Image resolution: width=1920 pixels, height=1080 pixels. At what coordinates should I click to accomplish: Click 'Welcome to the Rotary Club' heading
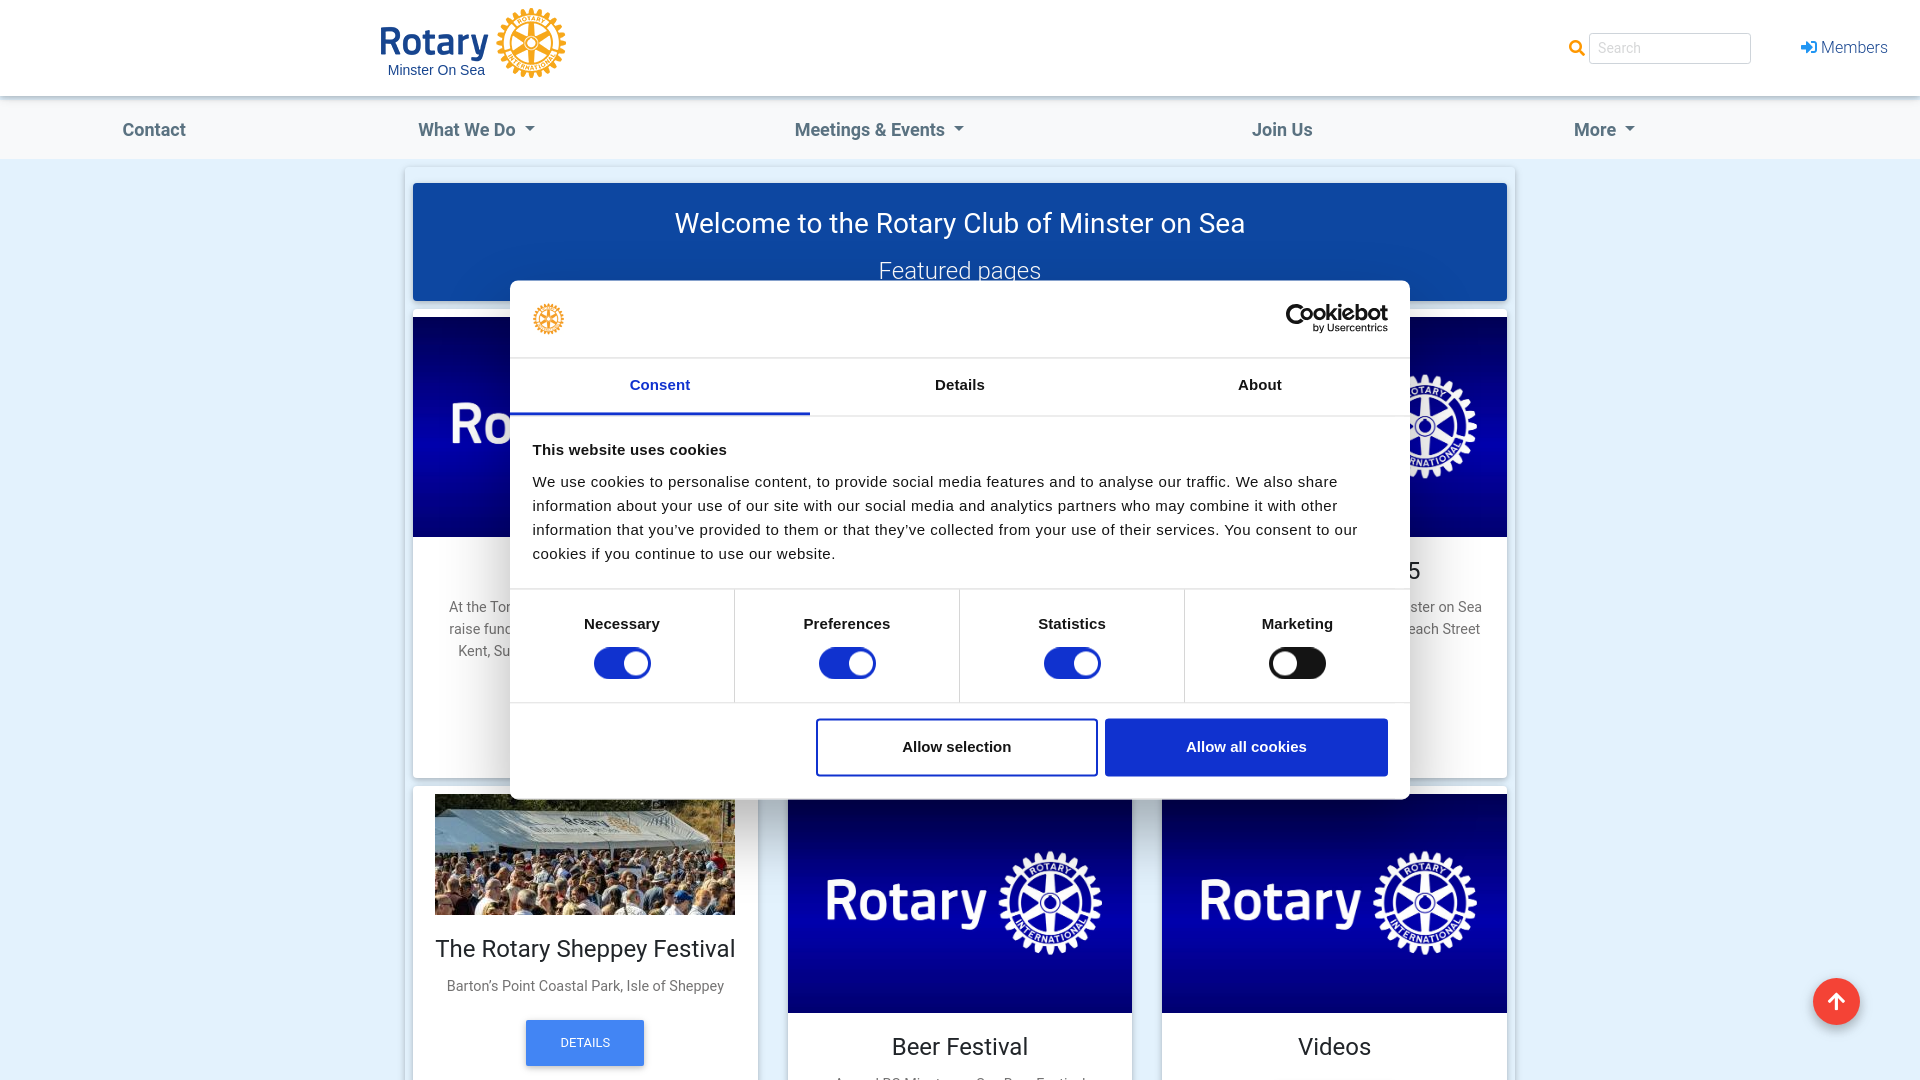[960, 224]
